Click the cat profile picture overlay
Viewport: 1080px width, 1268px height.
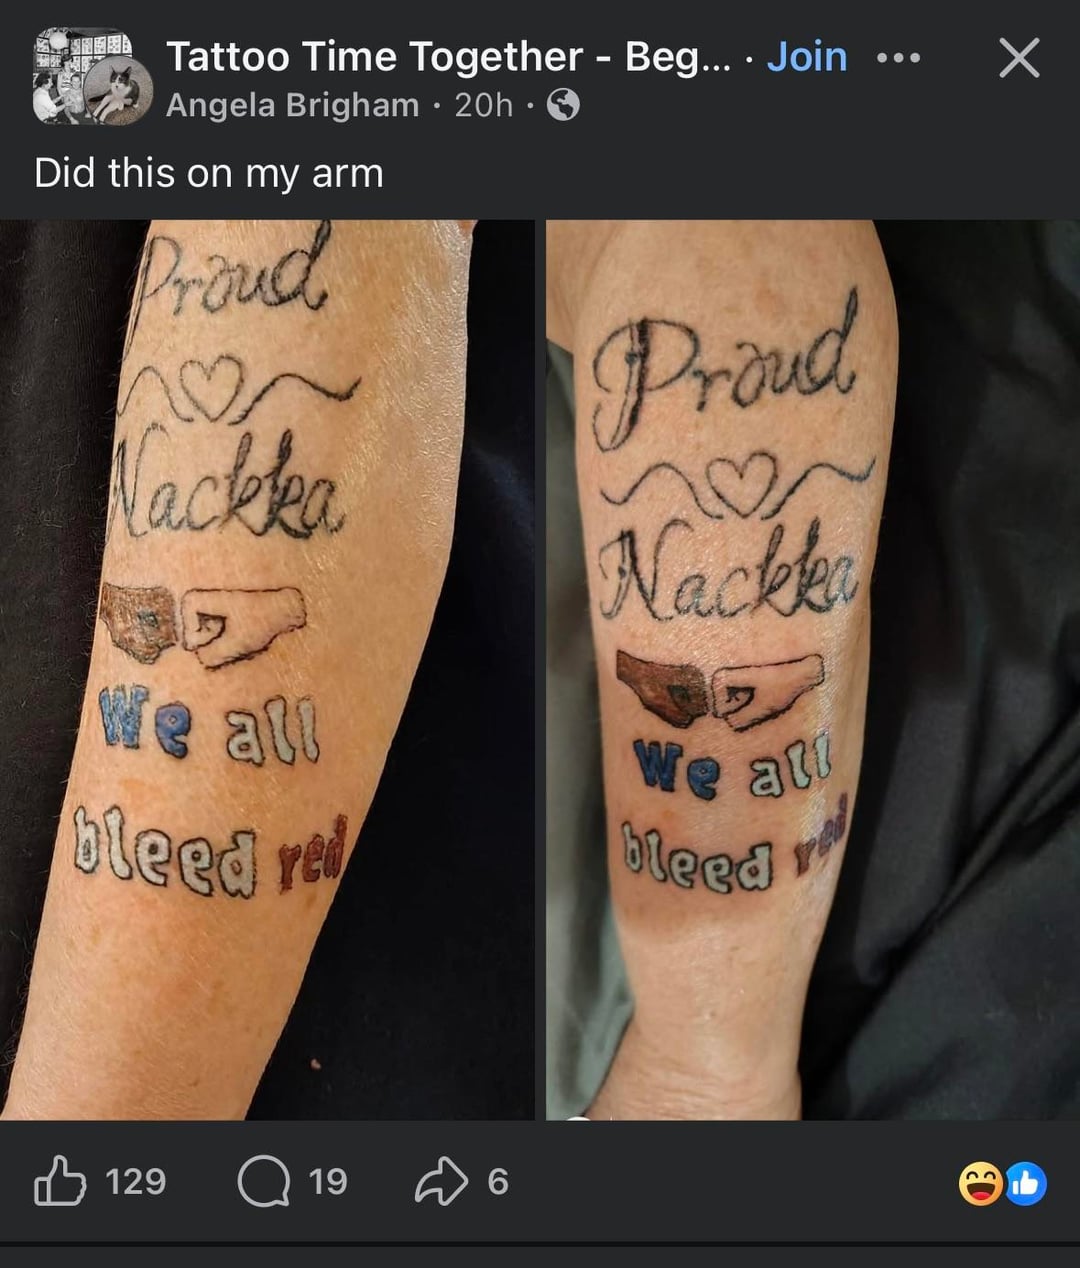(119, 91)
